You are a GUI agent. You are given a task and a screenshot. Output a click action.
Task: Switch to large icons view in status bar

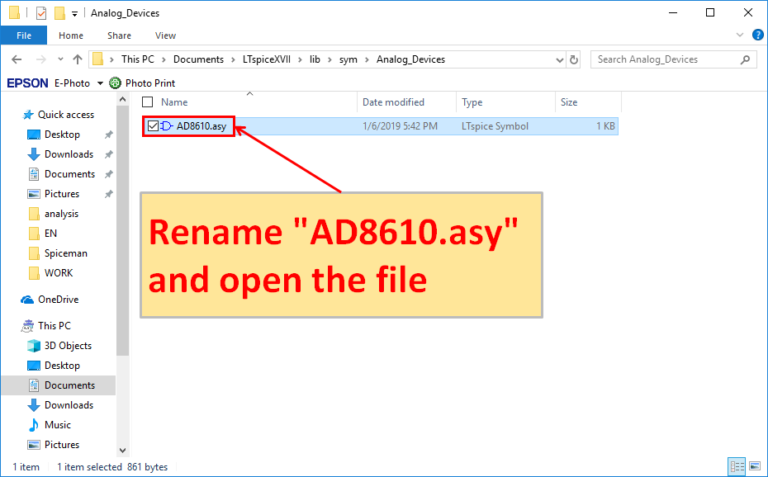[x=753, y=467]
